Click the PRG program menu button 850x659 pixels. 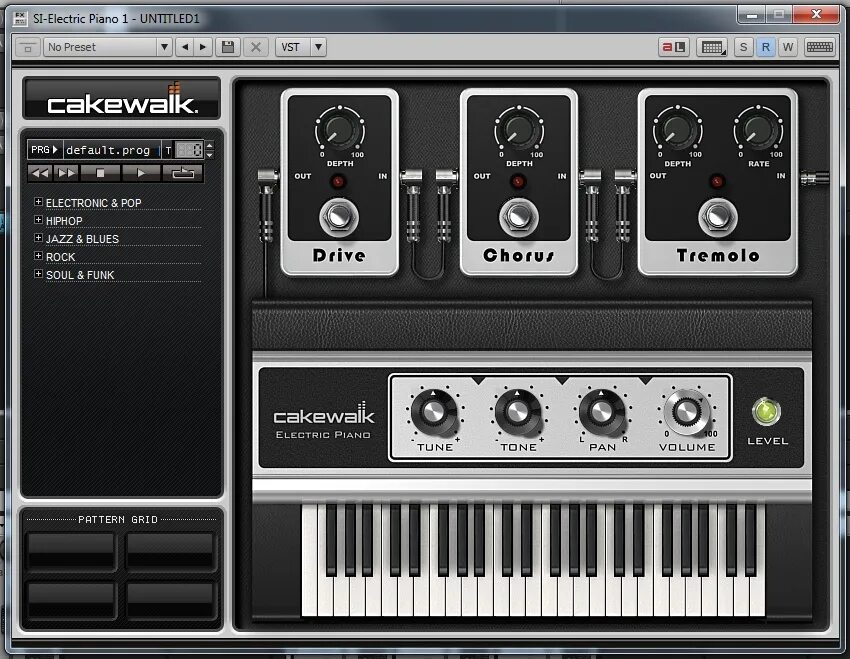pyautogui.click(x=44, y=150)
